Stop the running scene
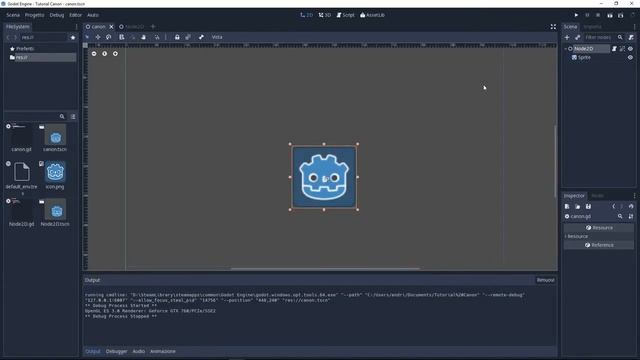 598,15
